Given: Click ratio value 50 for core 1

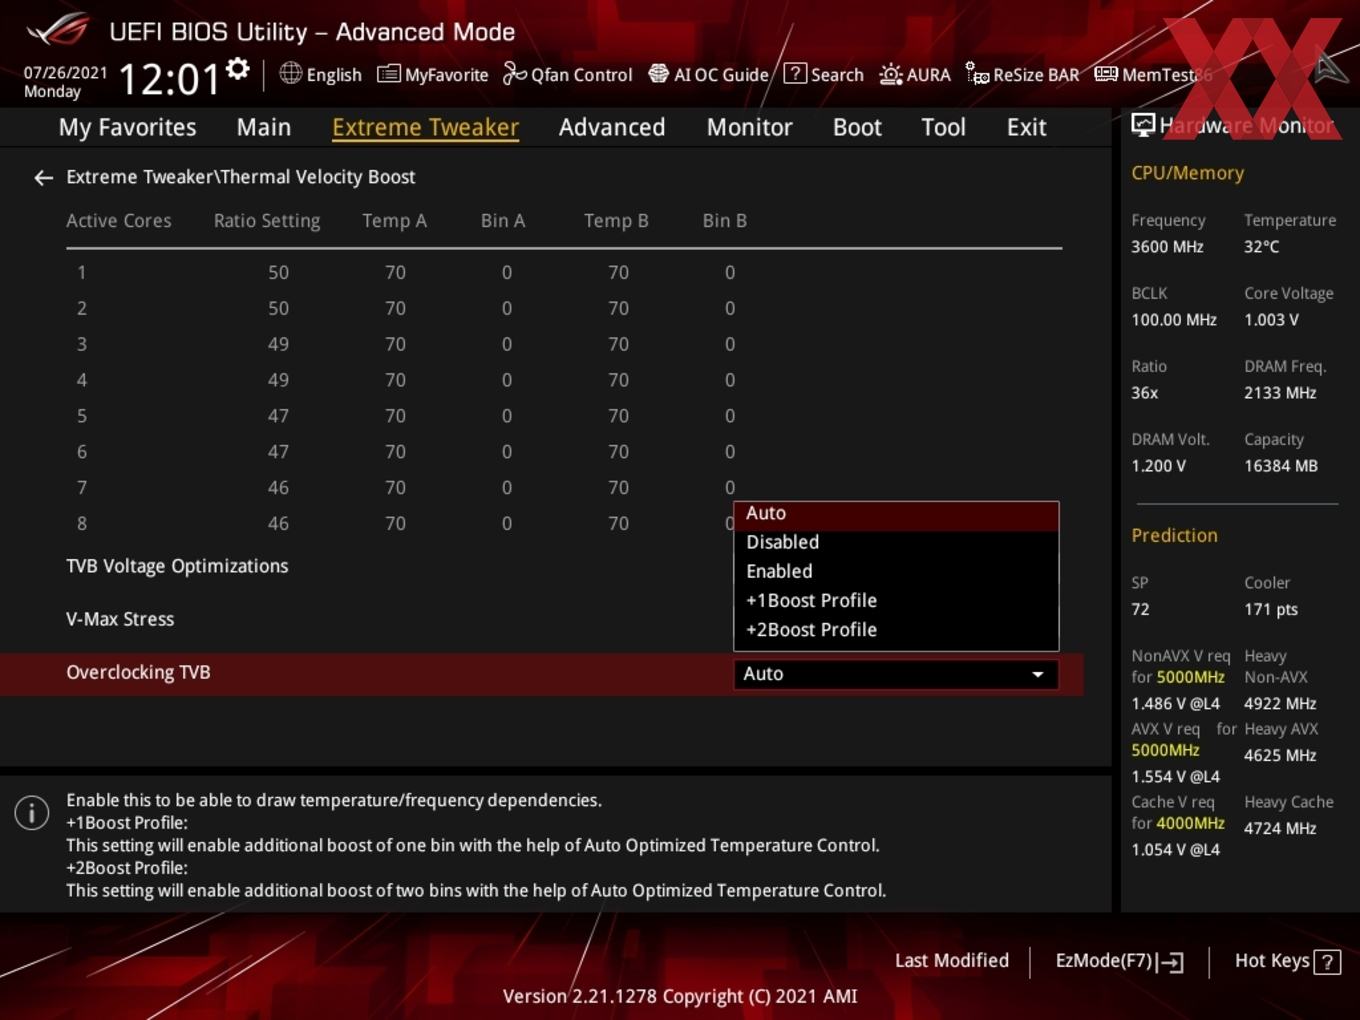Looking at the screenshot, I should pyautogui.click(x=278, y=272).
